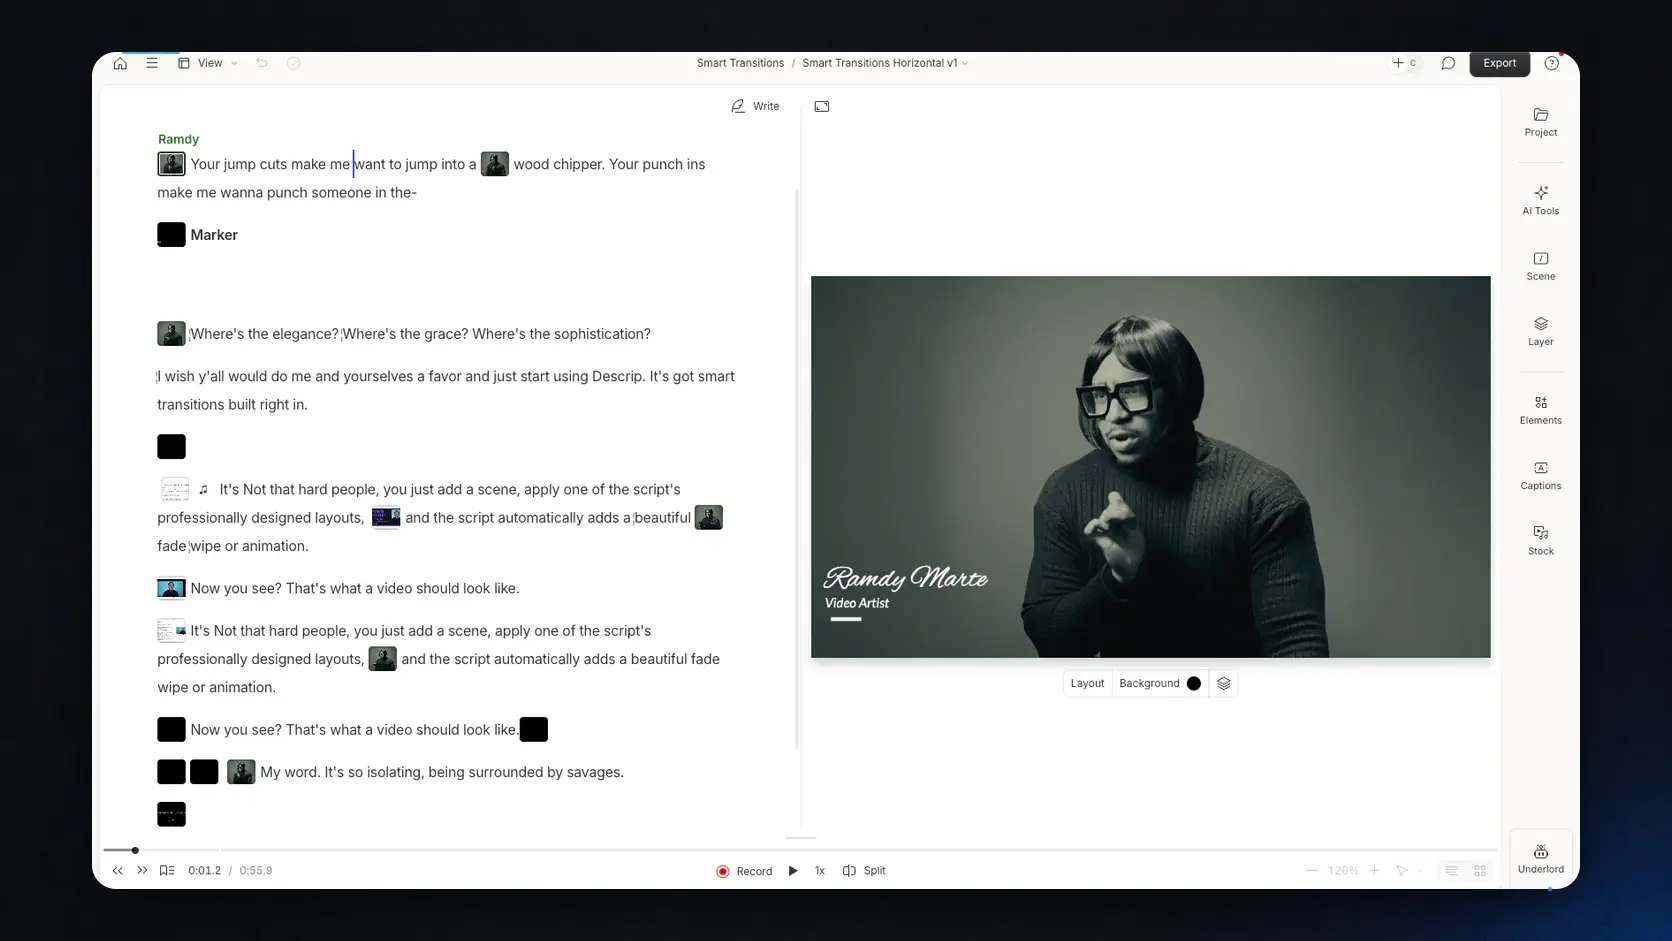Click the Background label under the canvas
This screenshot has width=1672, height=941.
[x=1149, y=683]
